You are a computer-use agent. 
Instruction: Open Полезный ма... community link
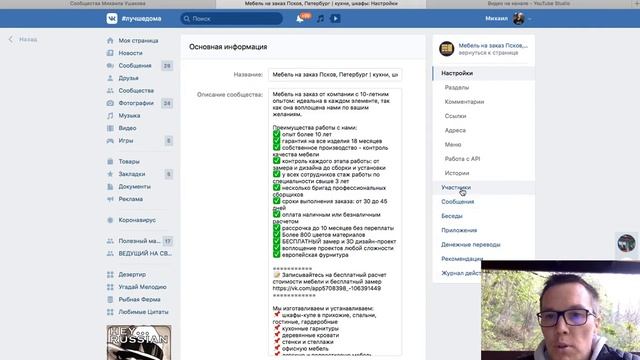coord(139,241)
